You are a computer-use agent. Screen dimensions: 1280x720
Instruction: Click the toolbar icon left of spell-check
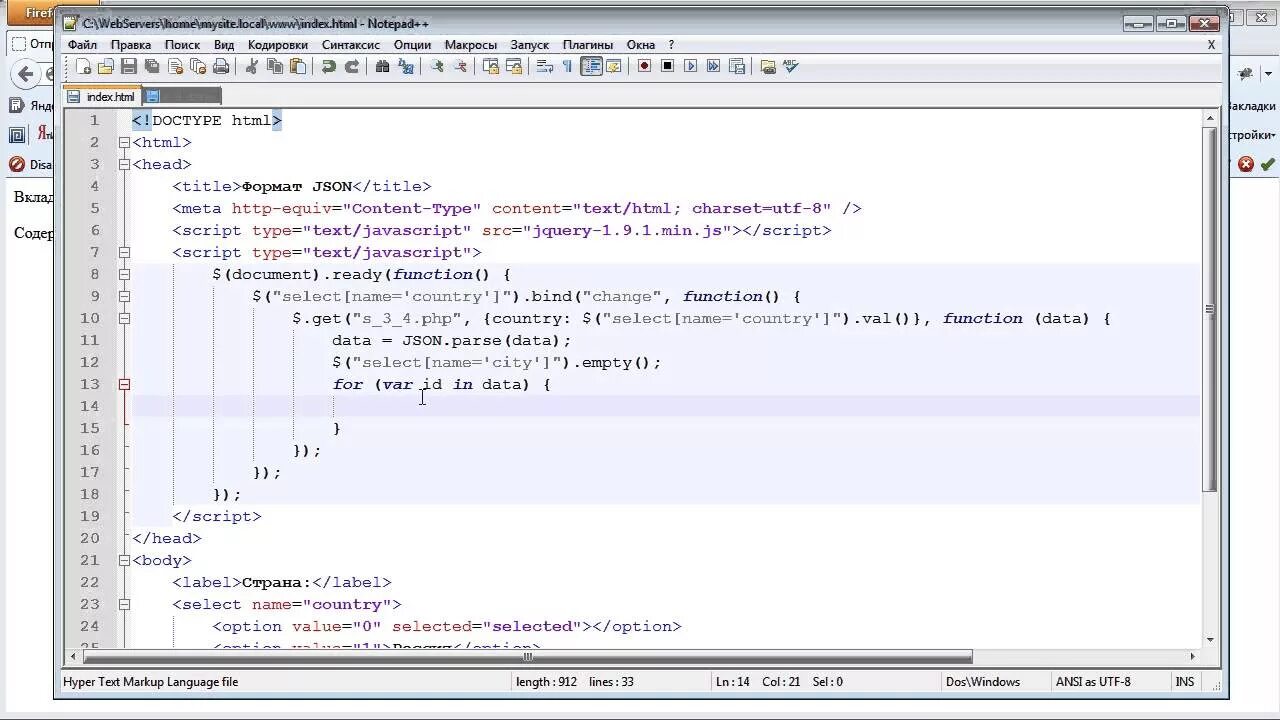click(768, 67)
